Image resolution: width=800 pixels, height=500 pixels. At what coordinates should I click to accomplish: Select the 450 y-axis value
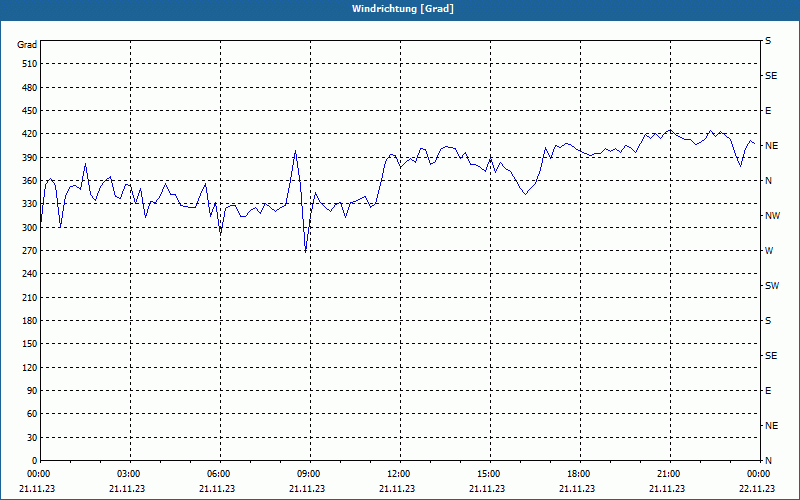click(30, 111)
